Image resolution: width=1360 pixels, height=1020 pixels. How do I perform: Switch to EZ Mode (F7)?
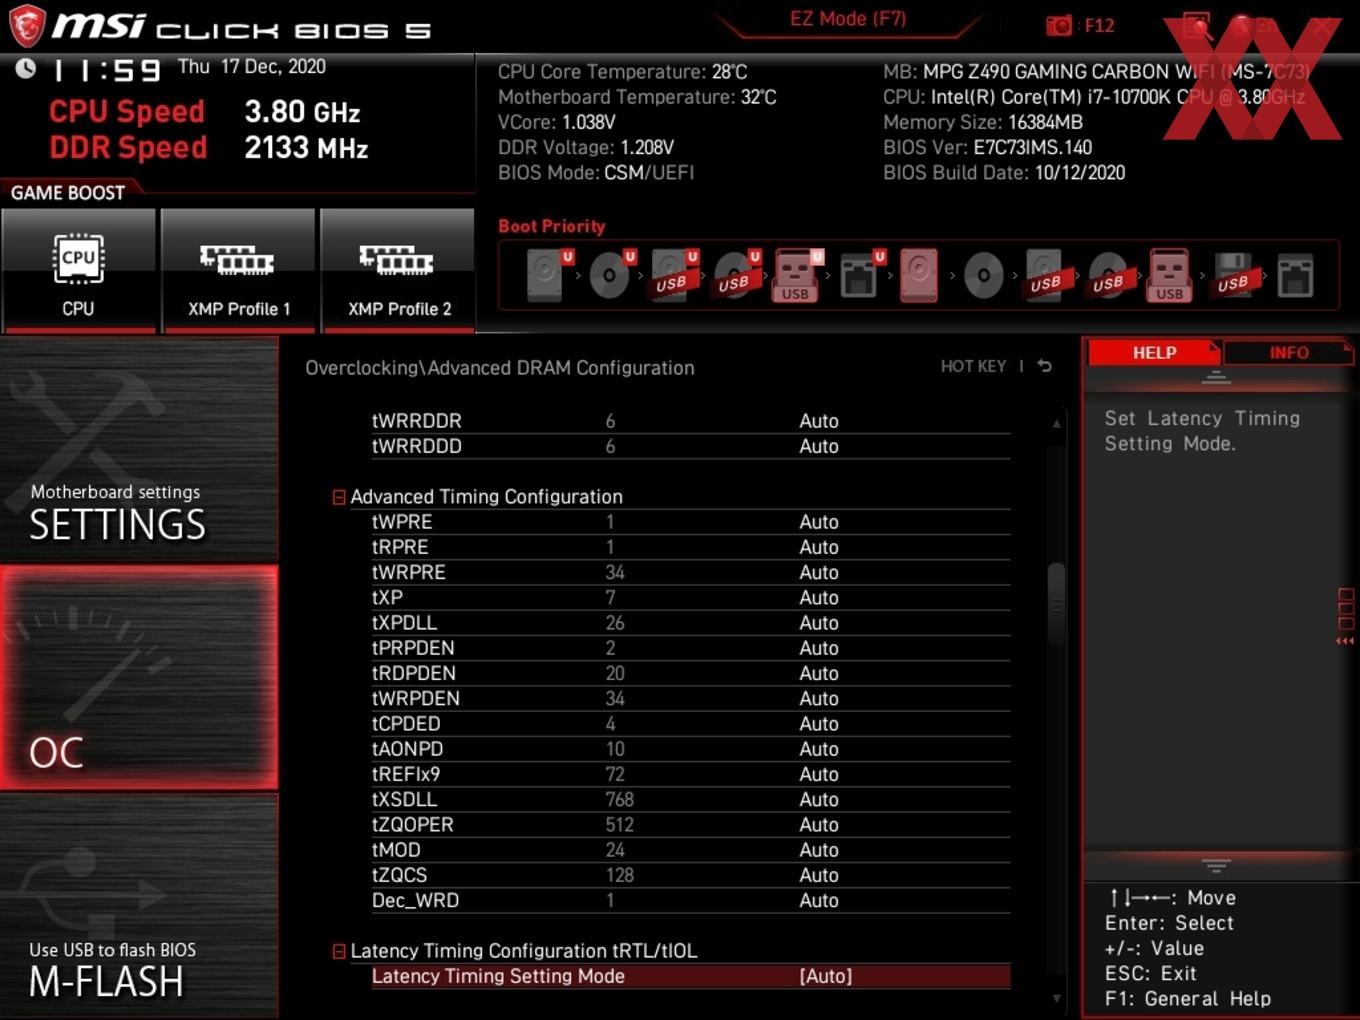point(848,19)
